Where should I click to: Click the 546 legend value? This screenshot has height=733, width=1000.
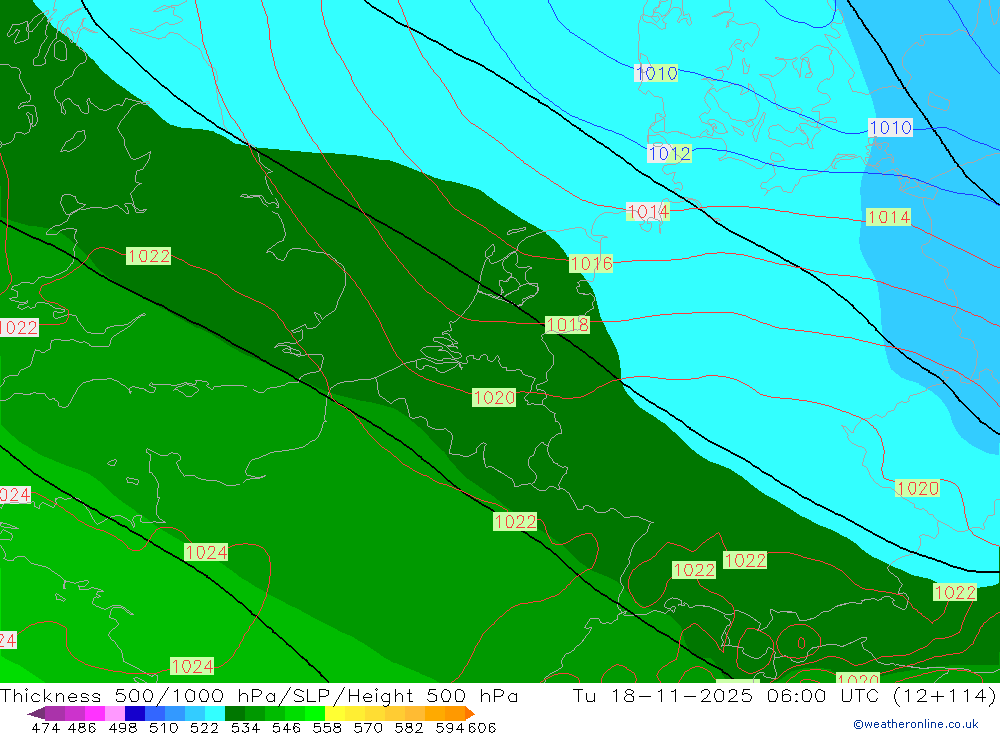click(286, 727)
